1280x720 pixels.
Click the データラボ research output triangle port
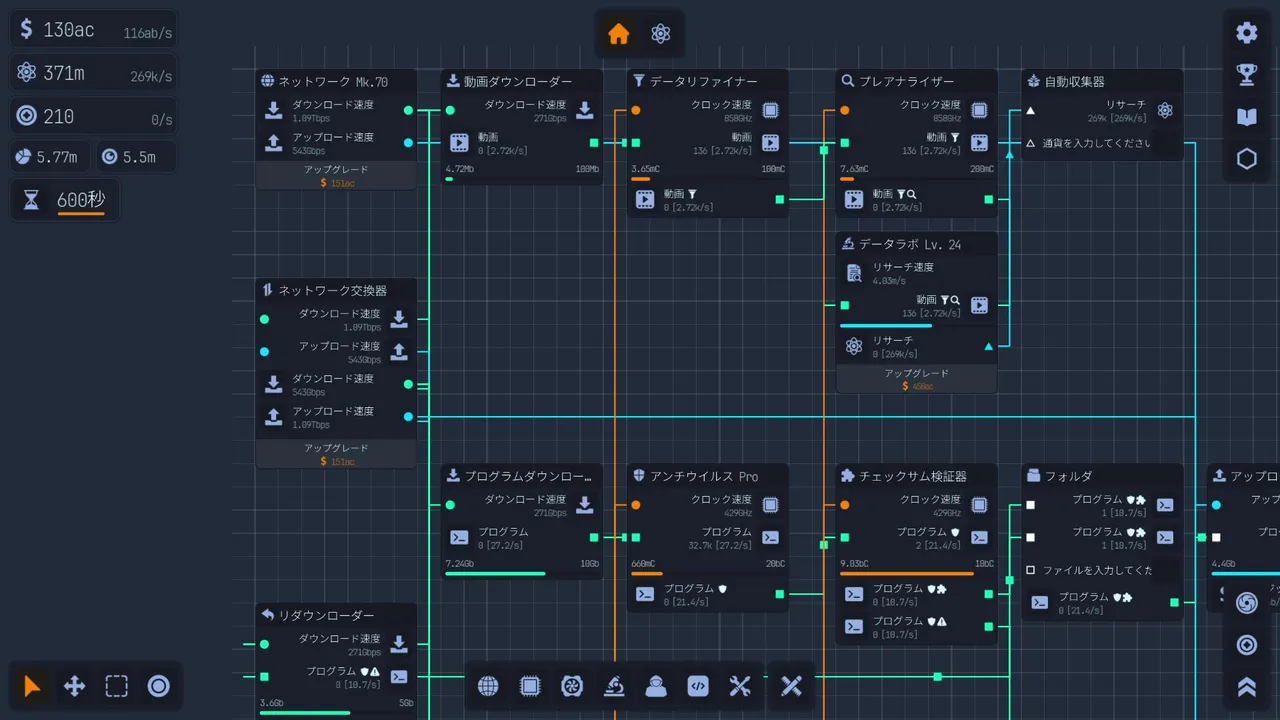988,346
